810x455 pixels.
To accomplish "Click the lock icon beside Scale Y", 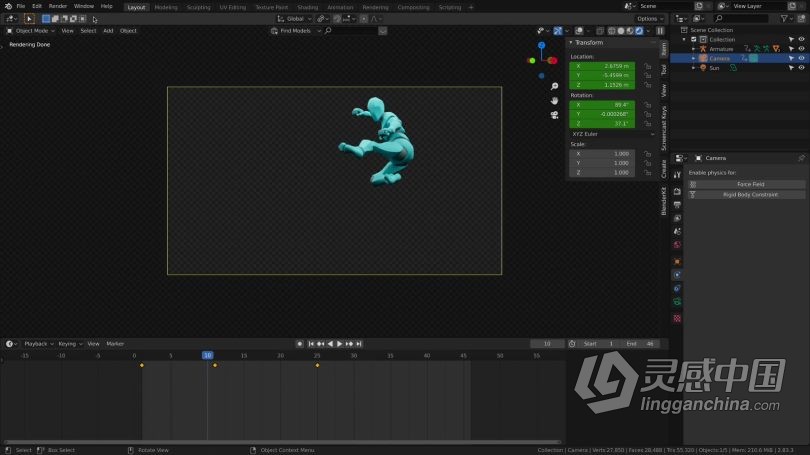I will tap(647, 163).
